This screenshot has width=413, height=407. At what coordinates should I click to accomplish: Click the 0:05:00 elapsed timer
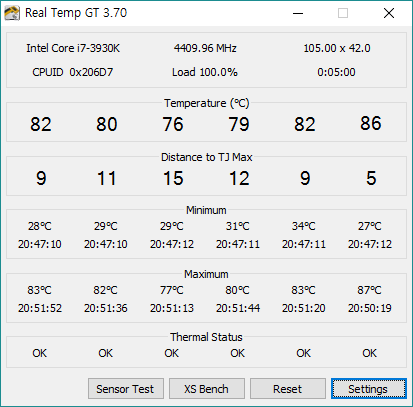point(336,72)
